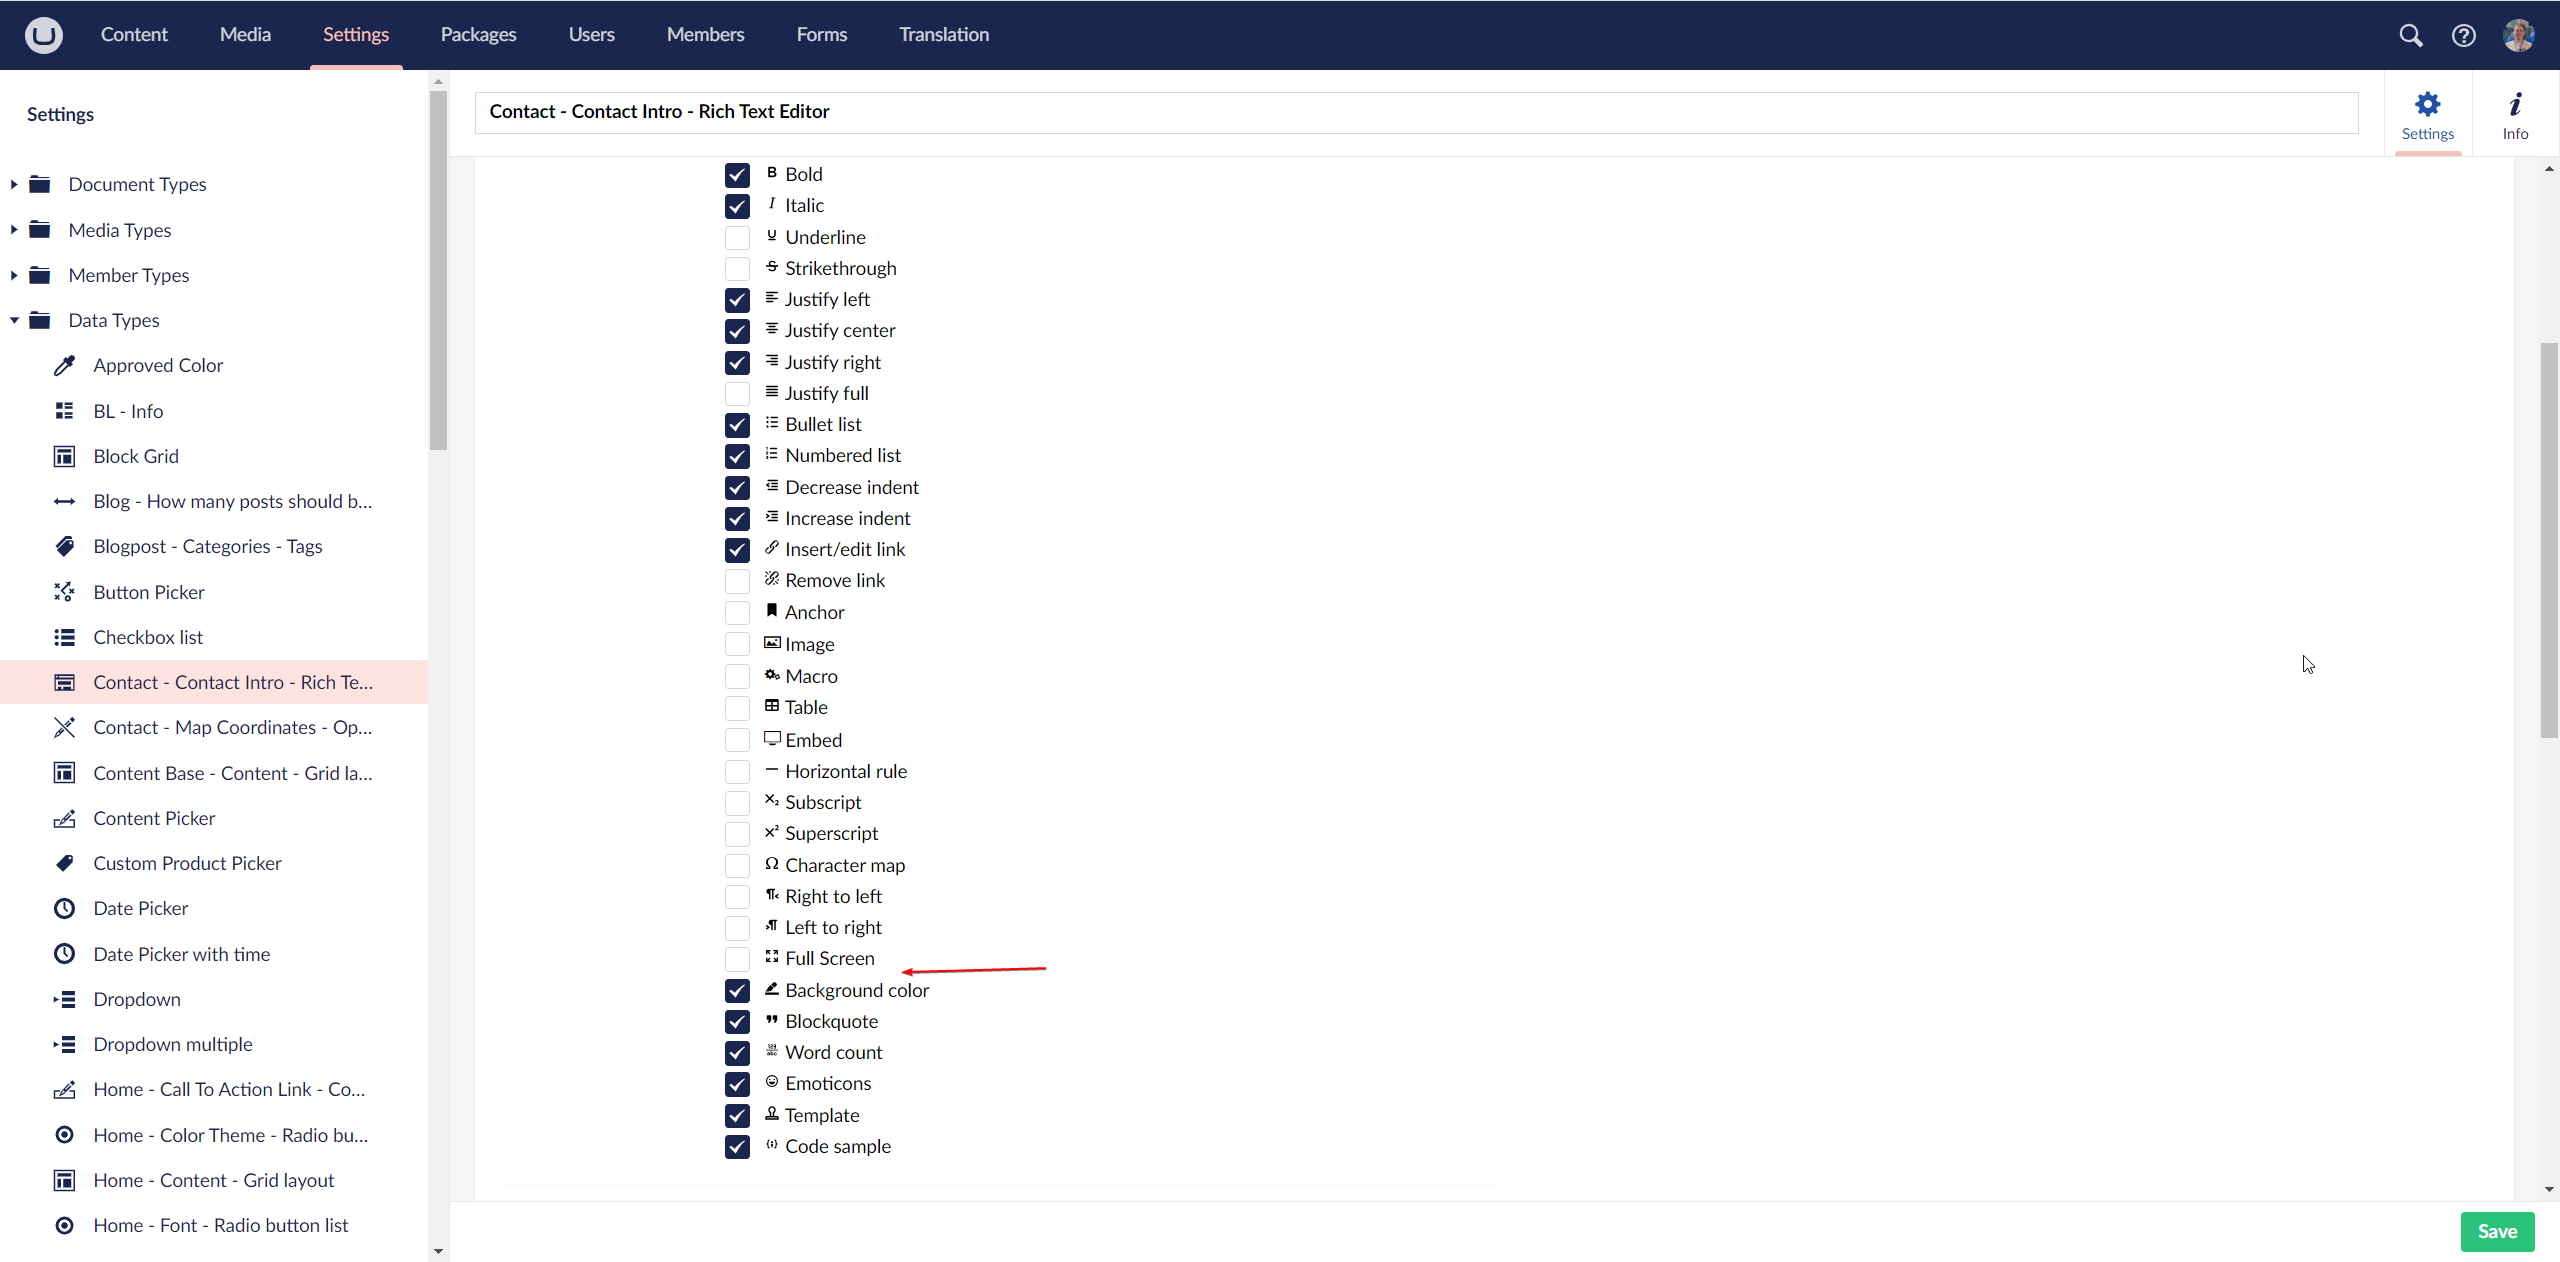Enable the Underline checkbox
This screenshot has width=2560, height=1262.
(737, 237)
